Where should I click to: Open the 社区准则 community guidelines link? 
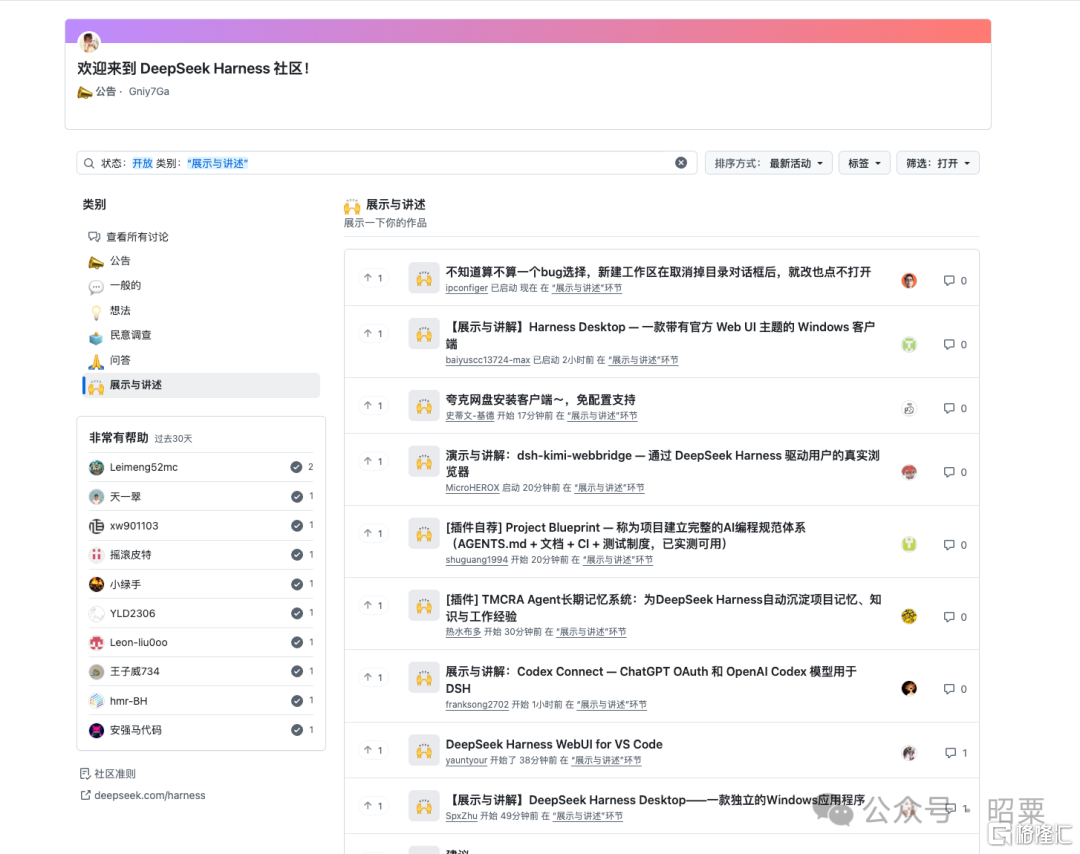[108, 773]
